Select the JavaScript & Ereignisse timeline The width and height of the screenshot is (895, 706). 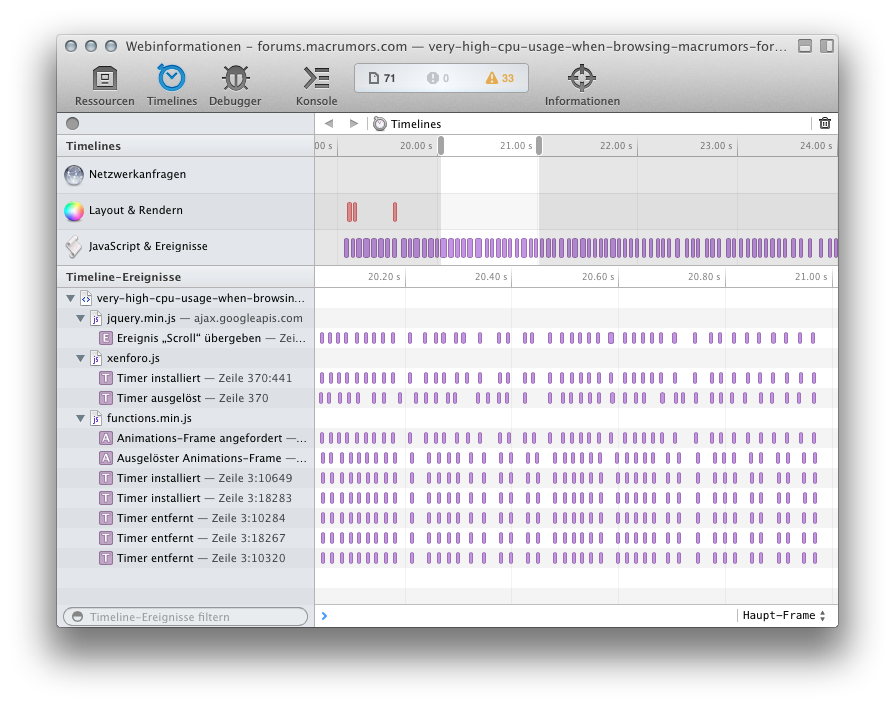point(186,247)
